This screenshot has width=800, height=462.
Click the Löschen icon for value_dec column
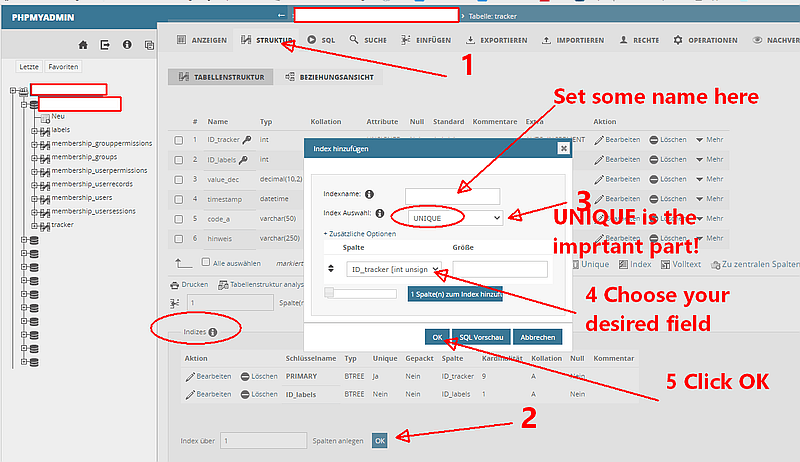[654, 179]
